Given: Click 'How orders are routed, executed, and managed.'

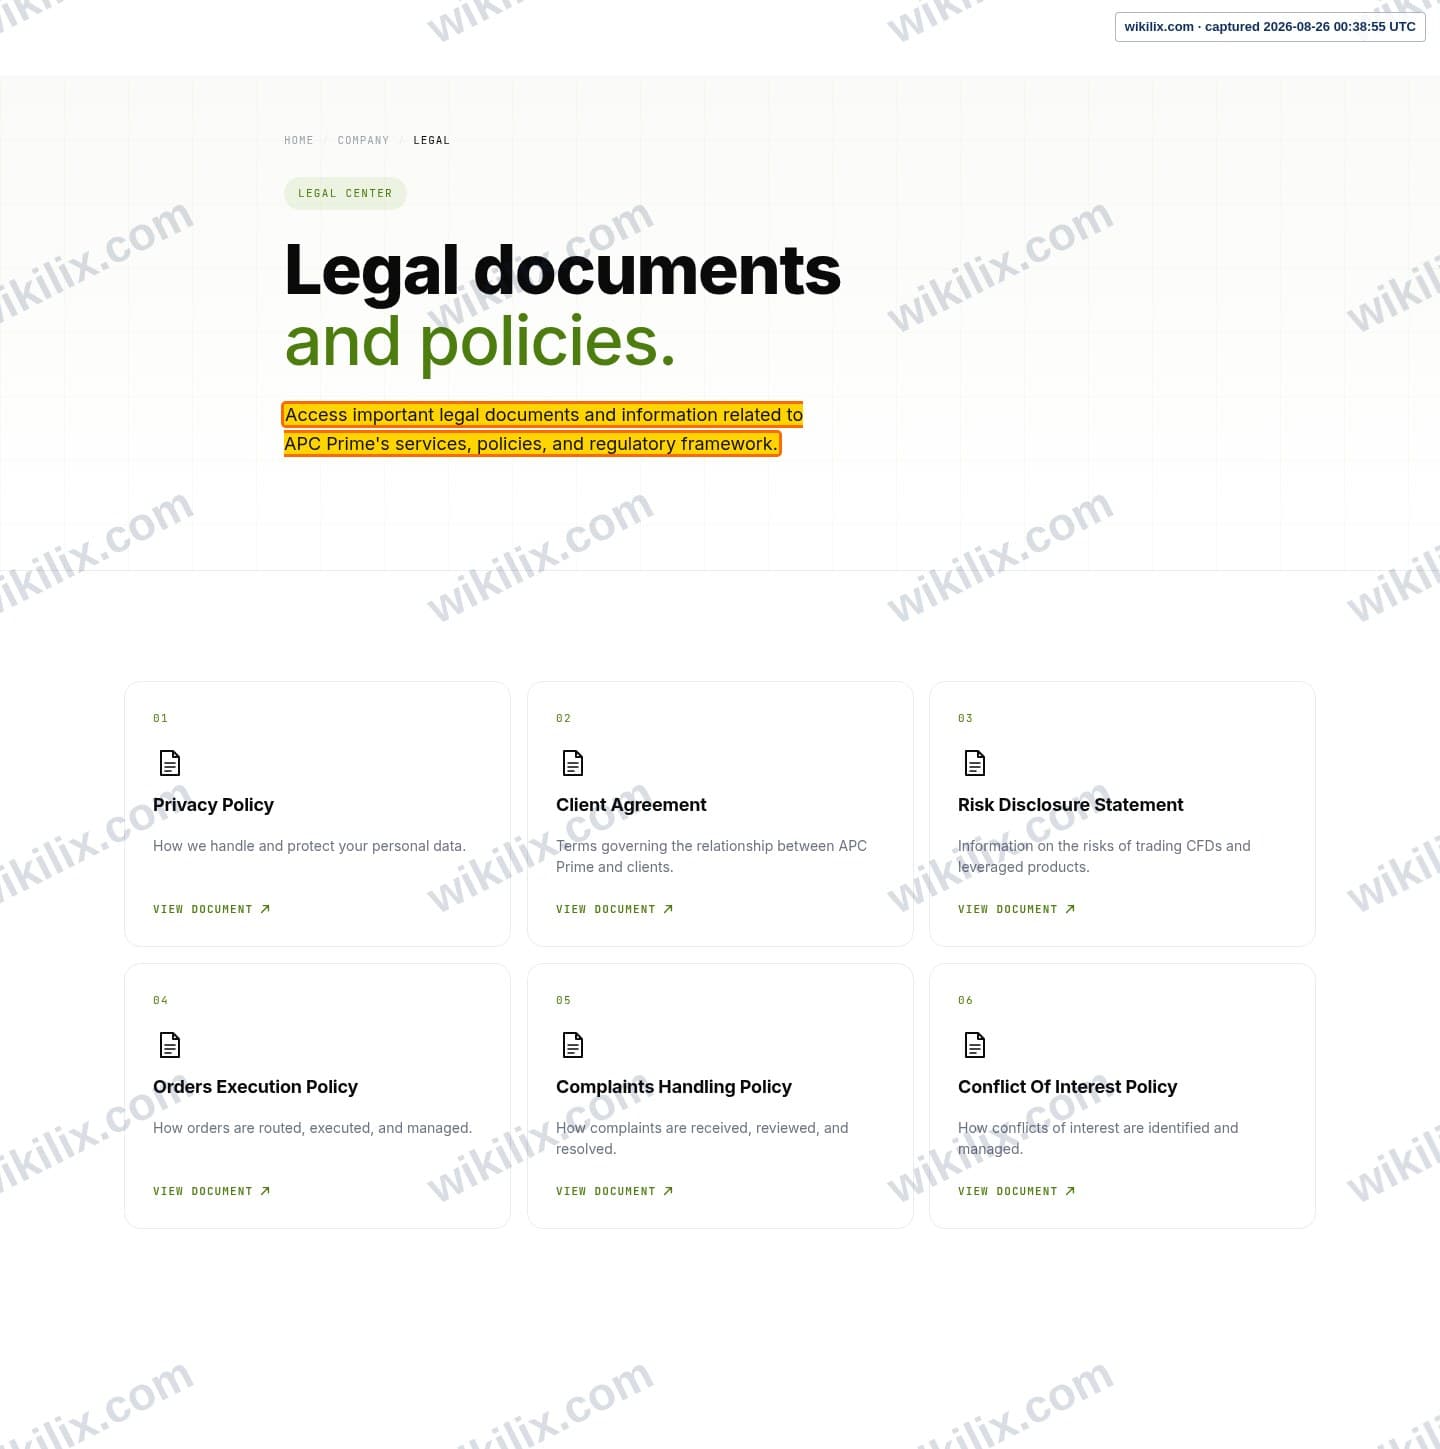Looking at the screenshot, I should pyautogui.click(x=312, y=1128).
